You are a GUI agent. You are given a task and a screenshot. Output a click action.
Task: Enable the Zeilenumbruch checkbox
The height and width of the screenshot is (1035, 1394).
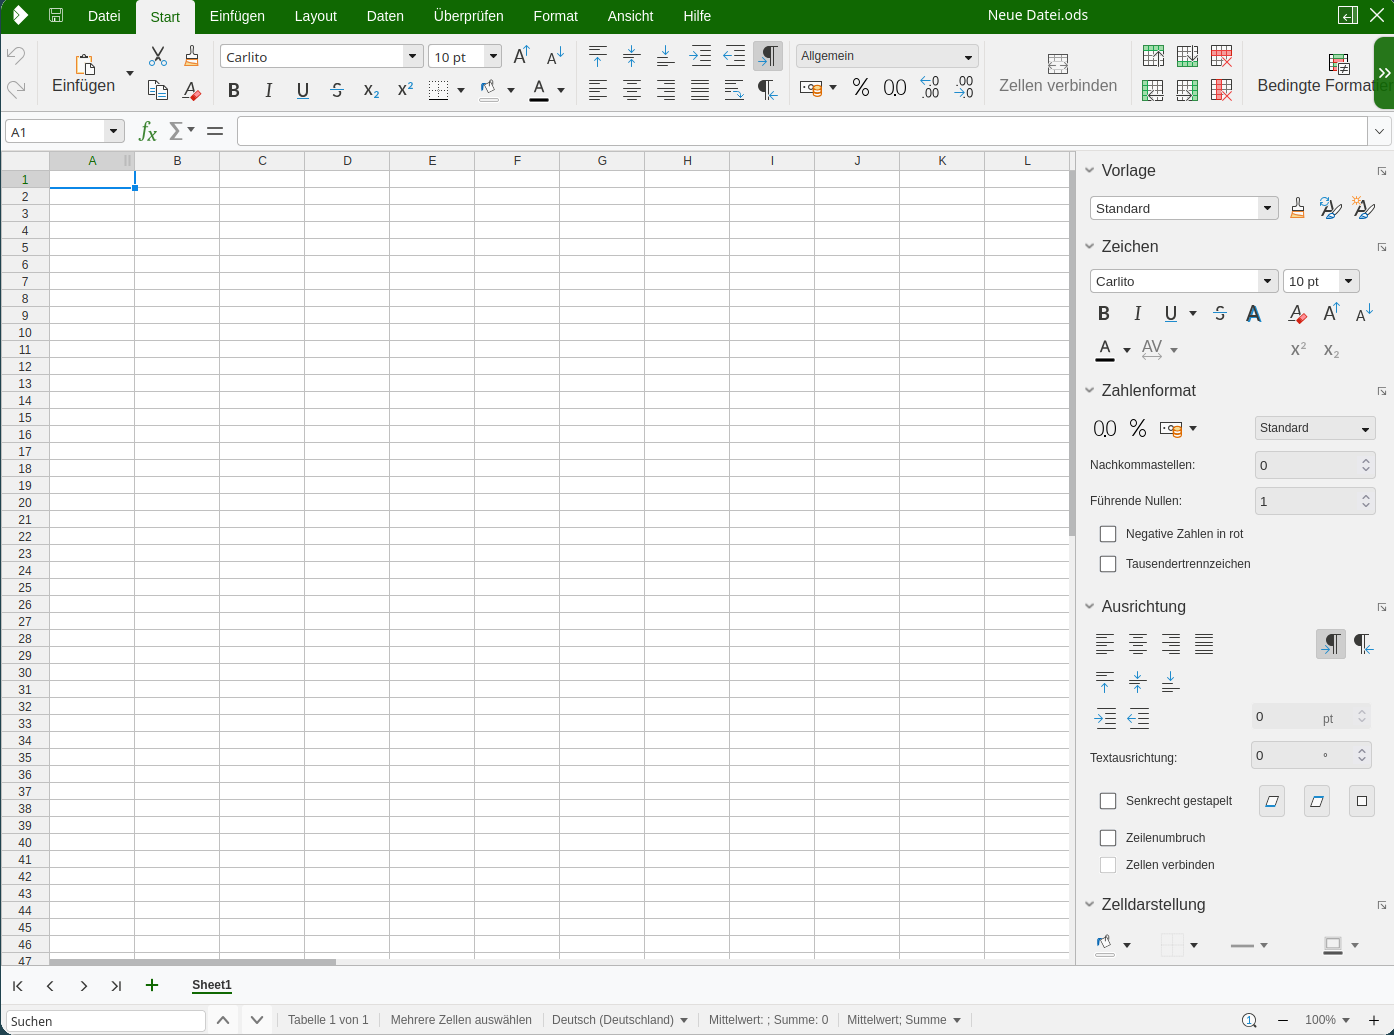[x=1108, y=838]
